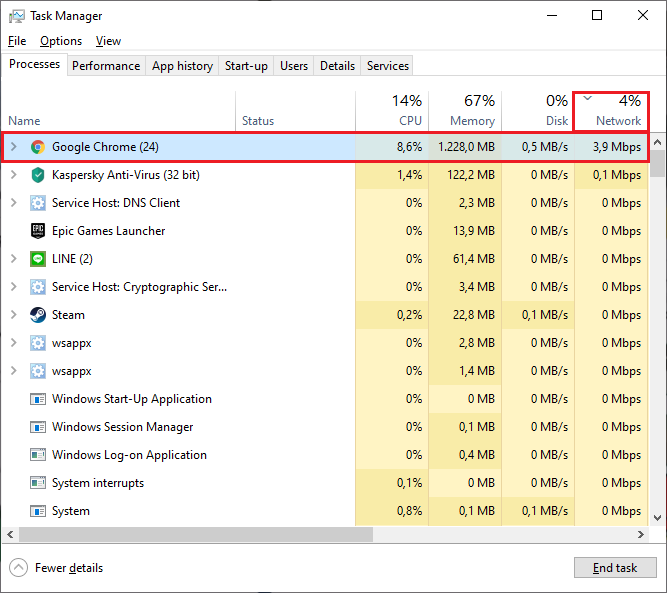
Task: Click the horizontal scrollbar left arrow
Action: click(x=10, y=535)
